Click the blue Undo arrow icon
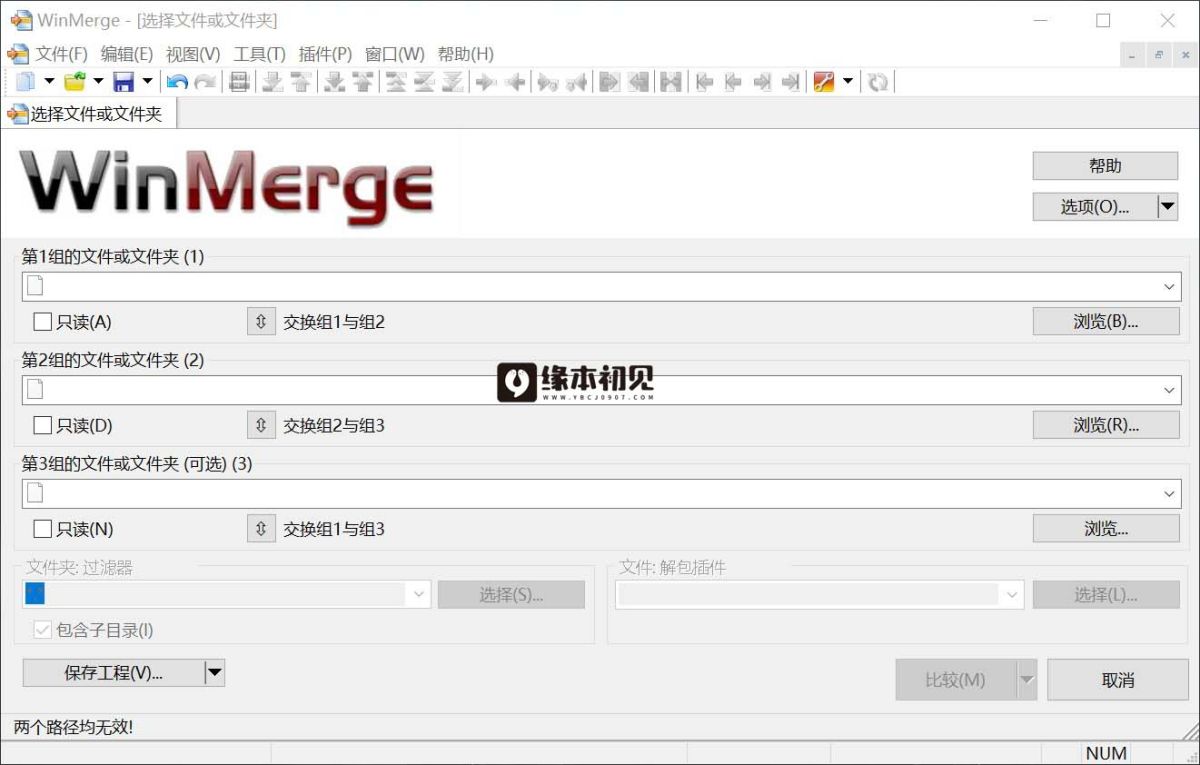1200x765 pixels. tap(177, 82)
